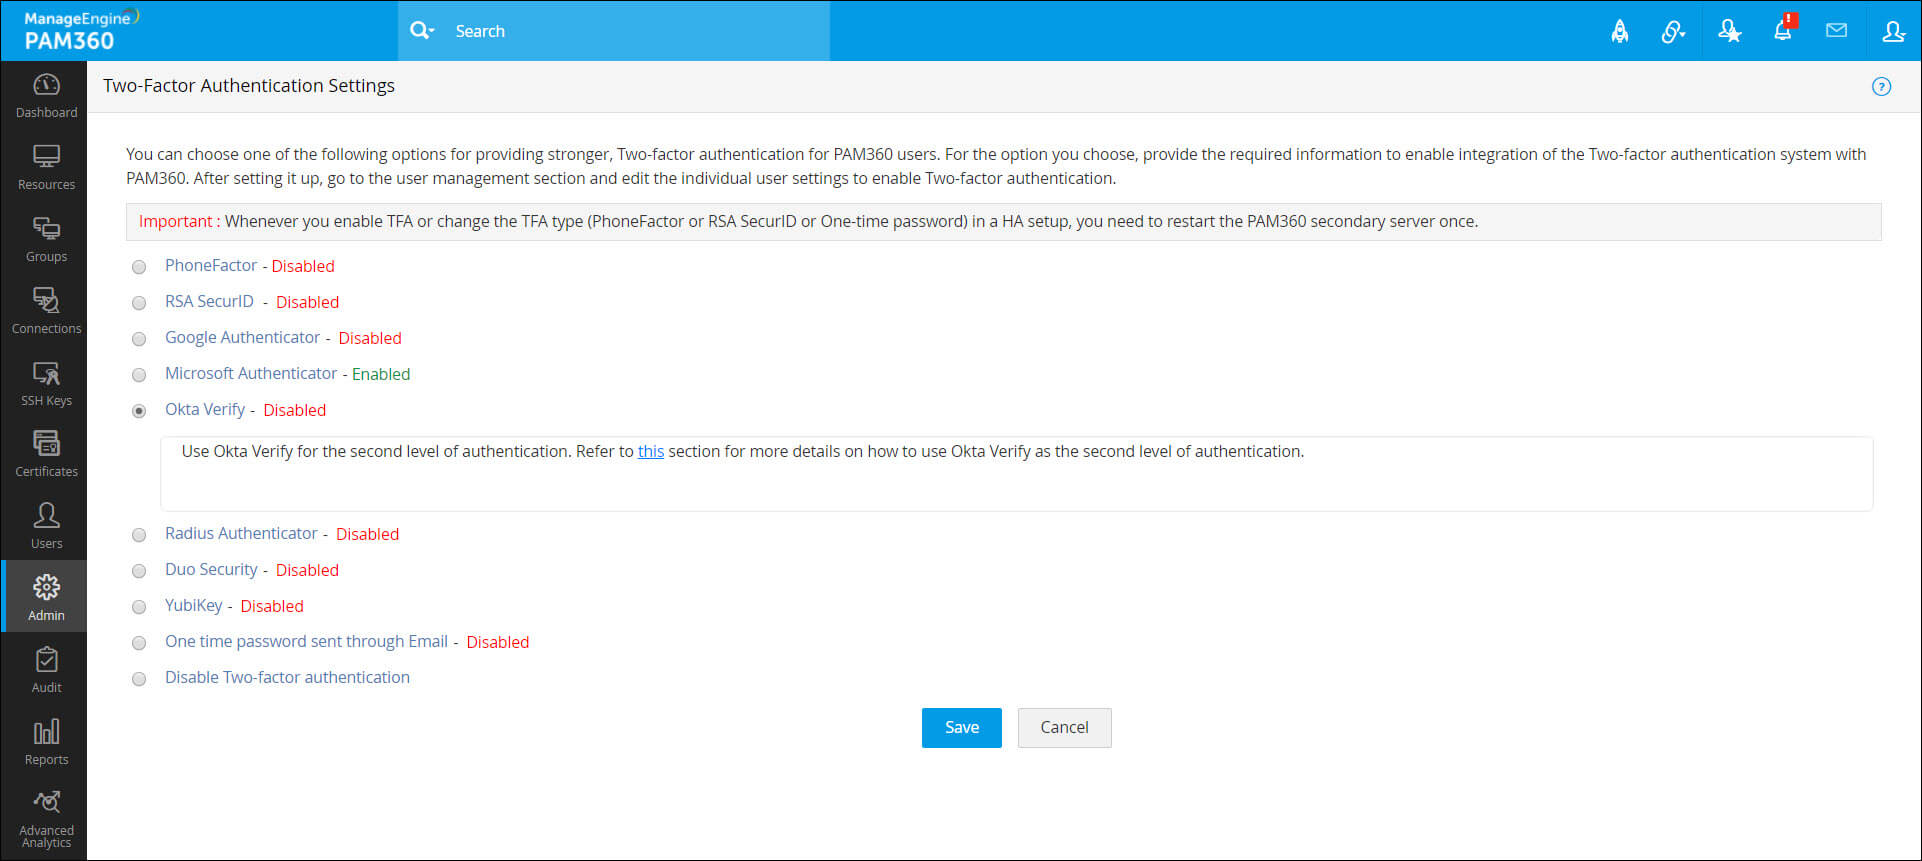Open the help question mark icon
Image resolution: width=1922 pixels, height=861 pixels.
click(x=1881, y=86)
